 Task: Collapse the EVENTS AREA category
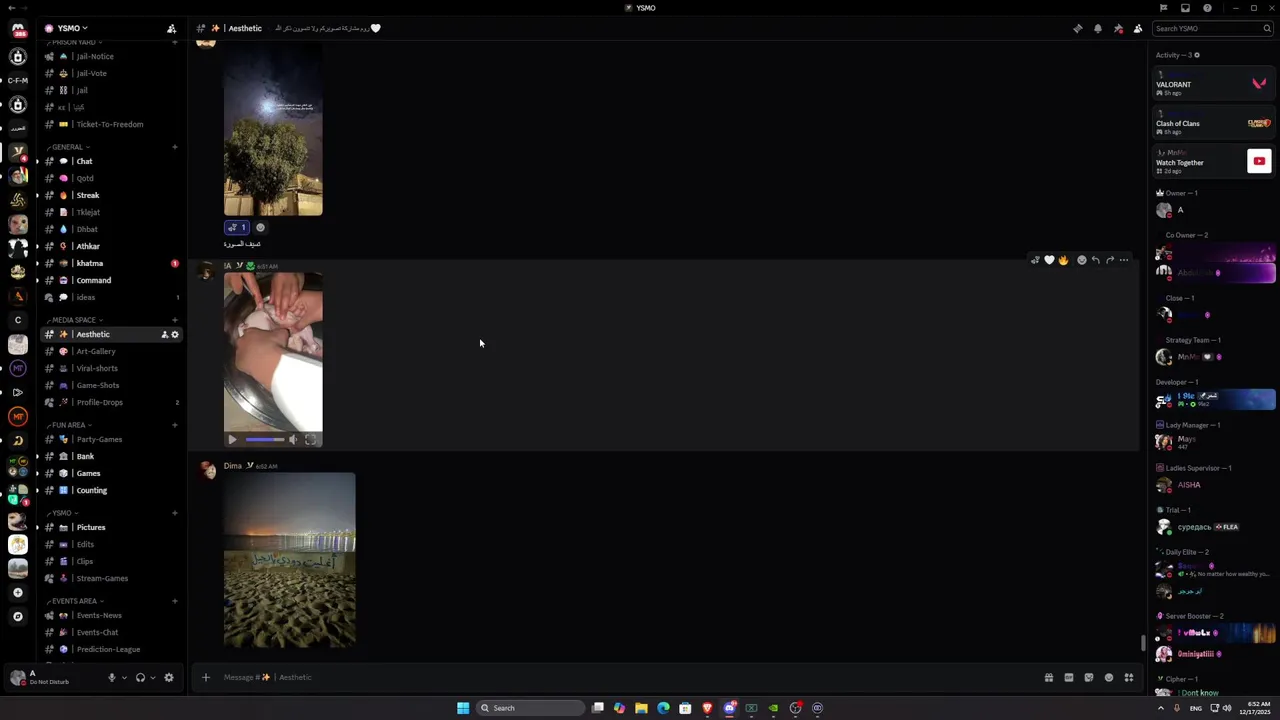click(73, 601)
